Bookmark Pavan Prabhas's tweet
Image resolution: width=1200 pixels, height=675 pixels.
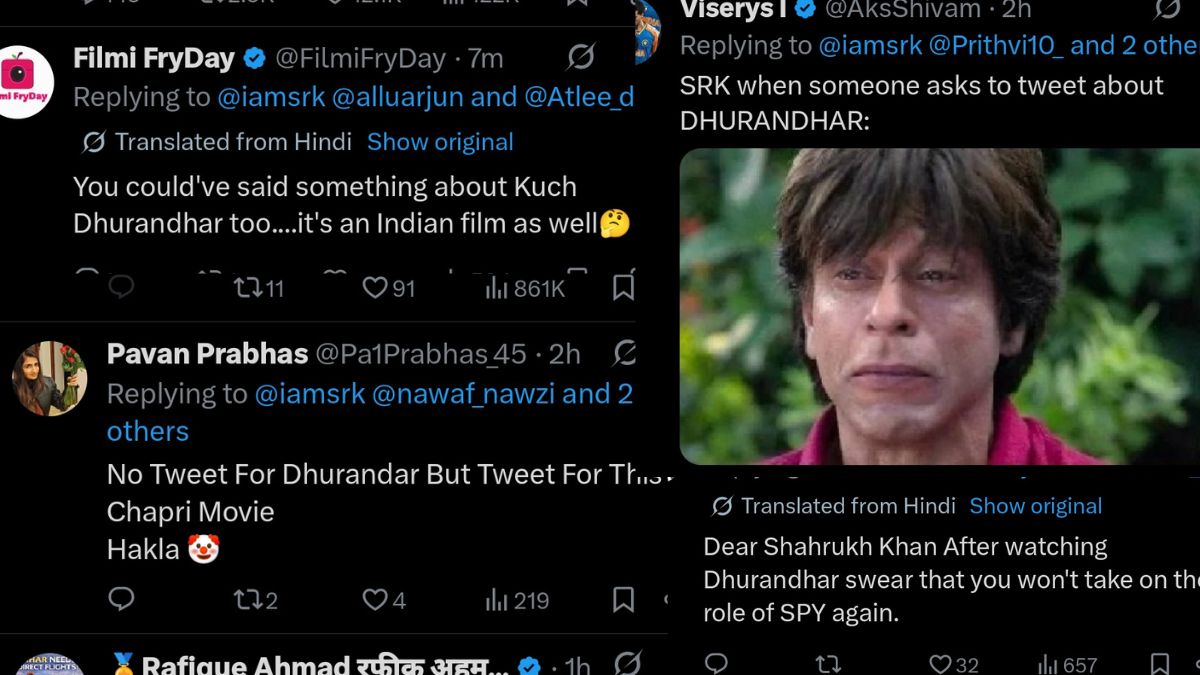click(623, 600)
